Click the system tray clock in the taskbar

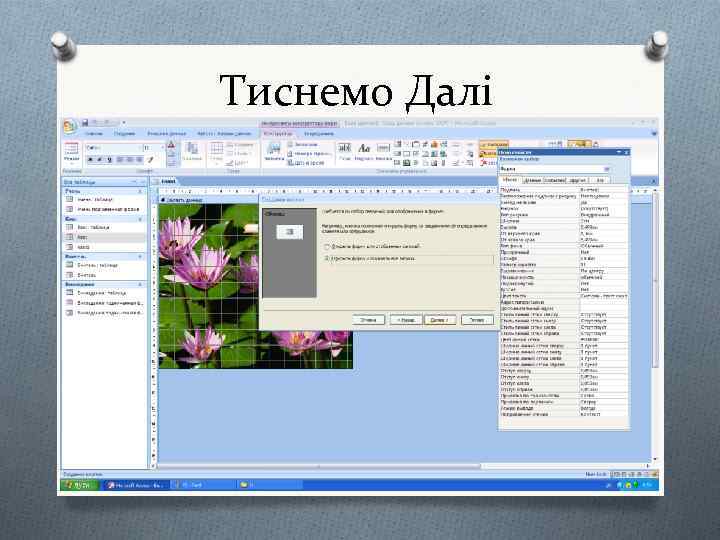[647, 485]
